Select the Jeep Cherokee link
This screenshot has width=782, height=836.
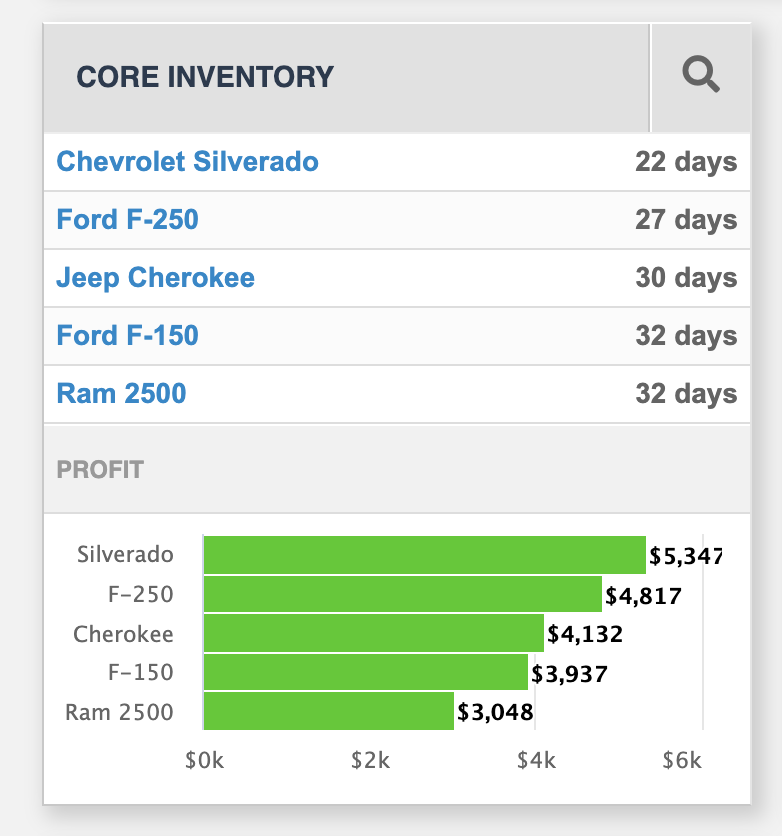[155, 278]
